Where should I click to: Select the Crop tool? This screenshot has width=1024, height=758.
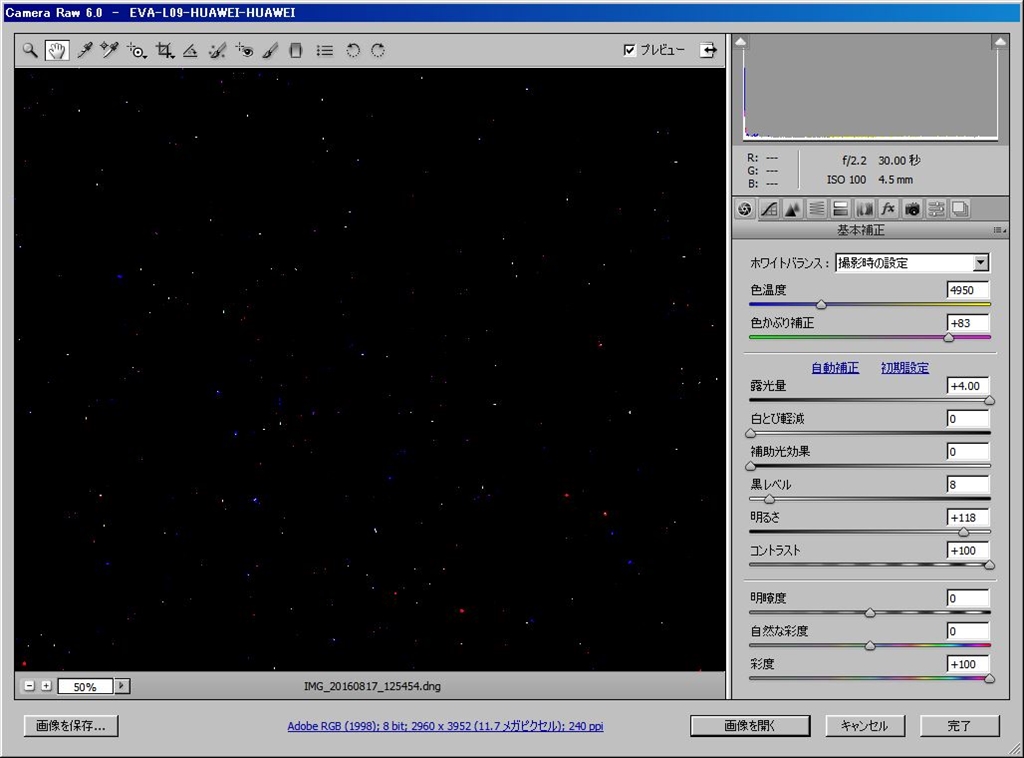[x=165, y=50]
